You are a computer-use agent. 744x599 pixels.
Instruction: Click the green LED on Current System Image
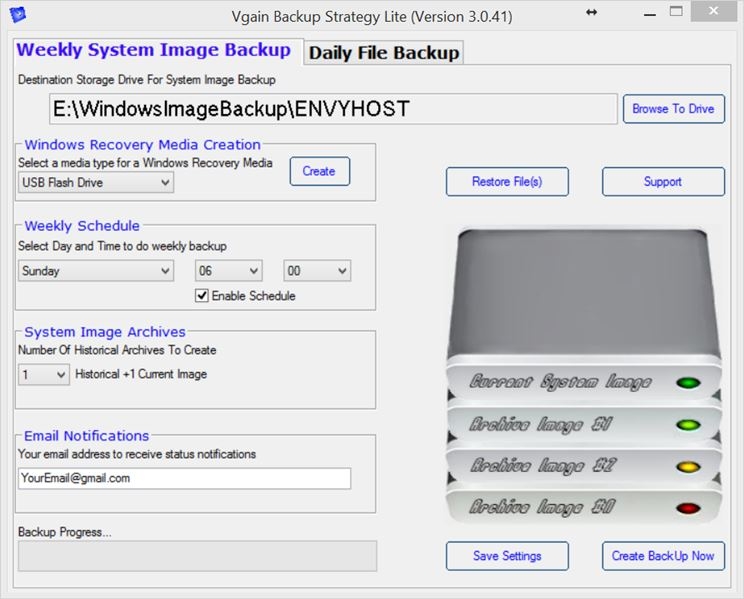(687, 383)
